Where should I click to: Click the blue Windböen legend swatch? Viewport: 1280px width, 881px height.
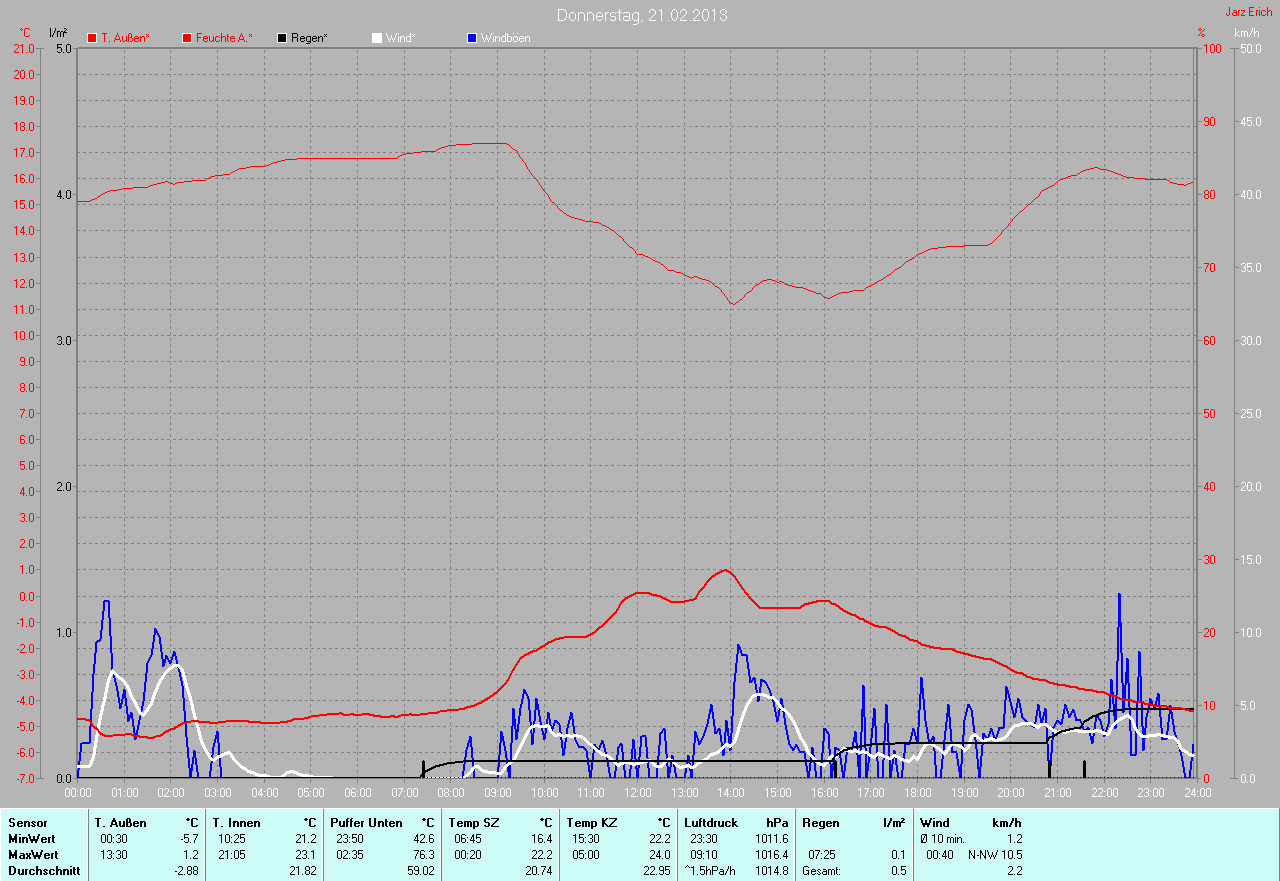click(x=472, y=38)
